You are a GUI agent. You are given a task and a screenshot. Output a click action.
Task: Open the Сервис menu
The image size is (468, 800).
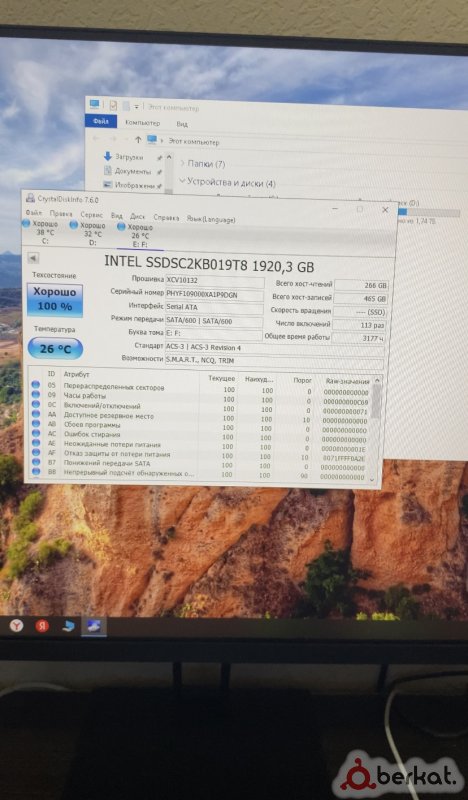point(92,215)
